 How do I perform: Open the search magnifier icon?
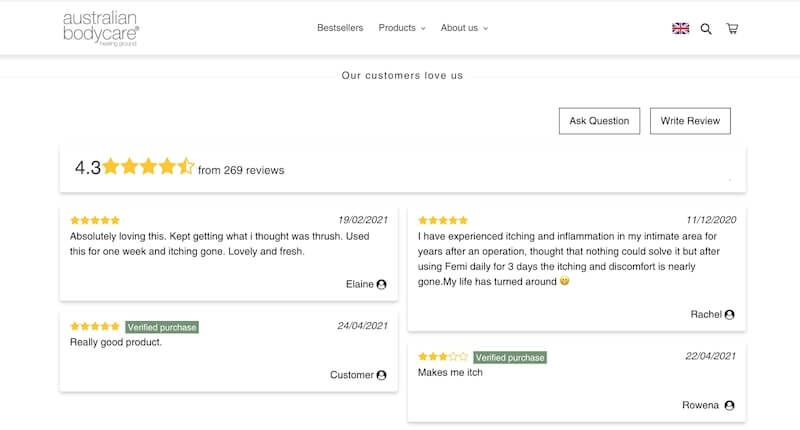pyautogui.click(x=706, y=29)
